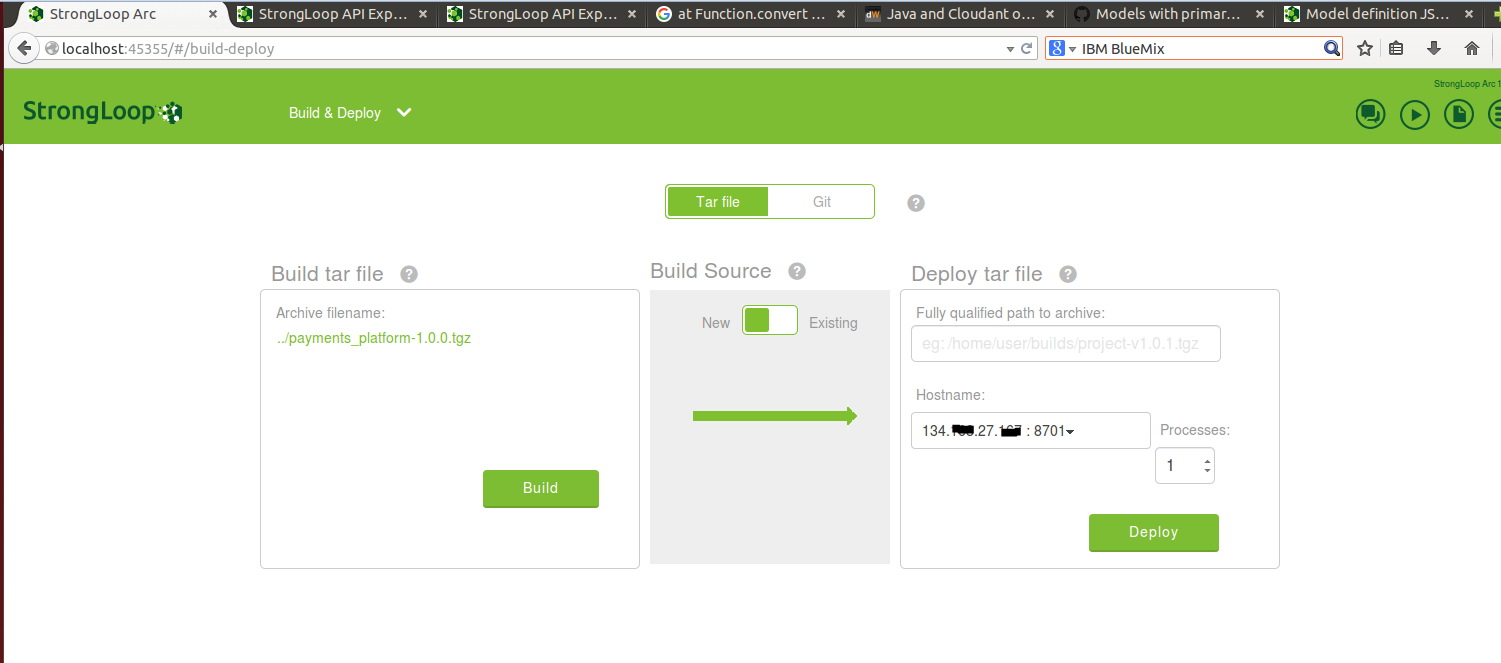The height and width of the screenshot is (663, 1501).
Task: Expand the Build & Deploy menu chevron
Action: pos(404,112)
